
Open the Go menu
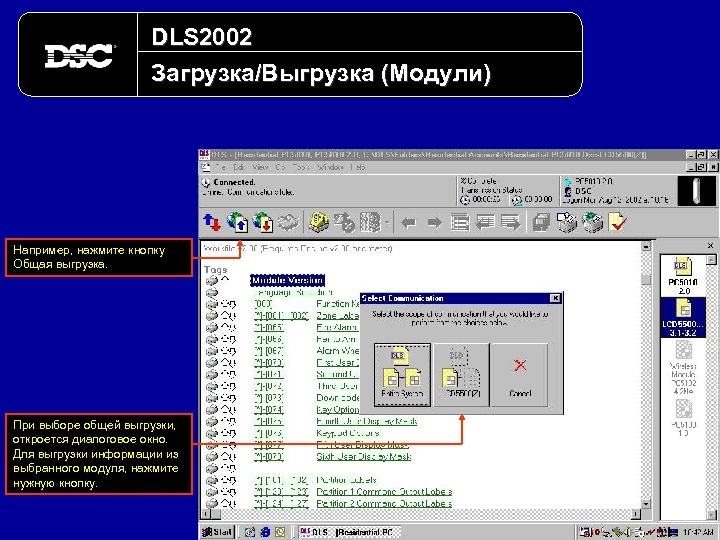click(280, 167)
